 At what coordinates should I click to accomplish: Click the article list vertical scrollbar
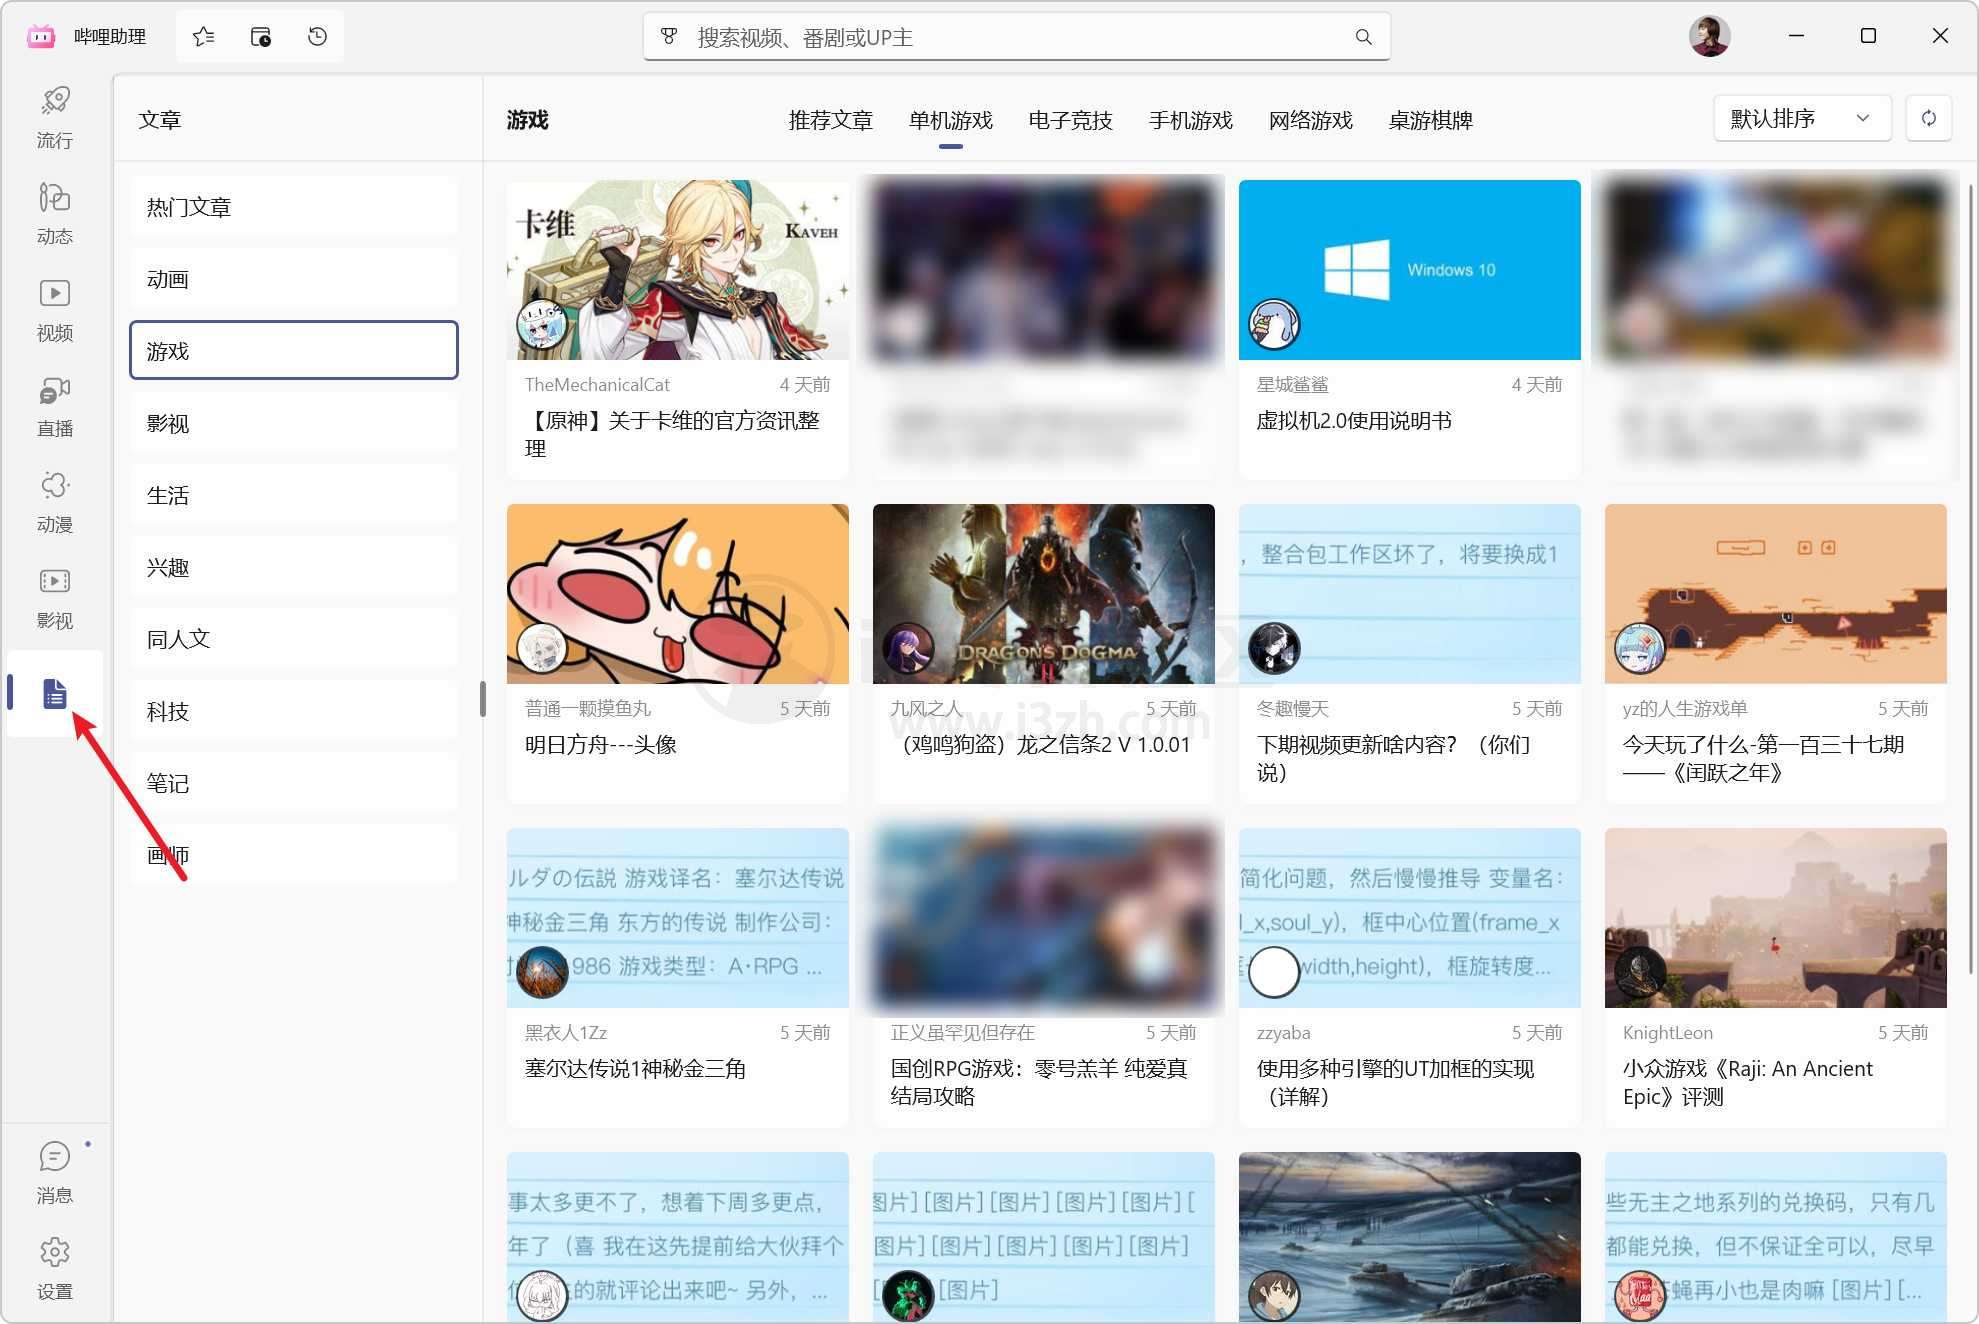[1970, 580]
